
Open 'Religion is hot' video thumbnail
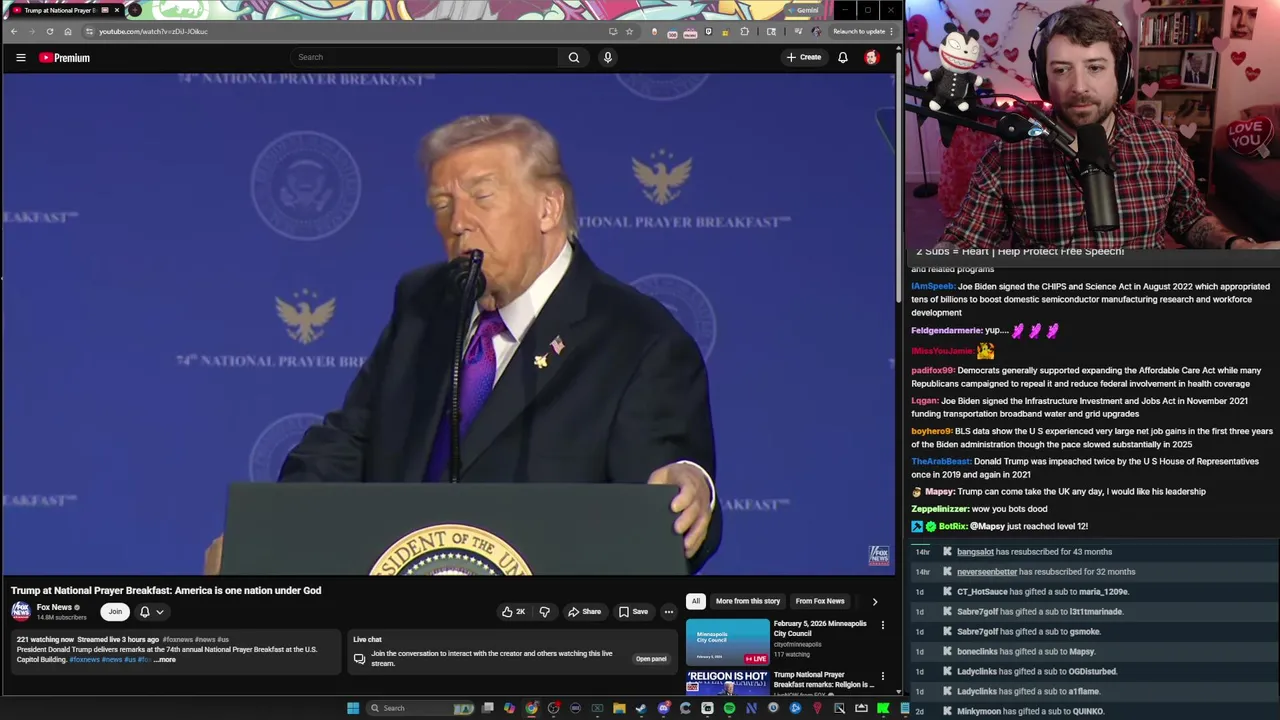(727, 683)
